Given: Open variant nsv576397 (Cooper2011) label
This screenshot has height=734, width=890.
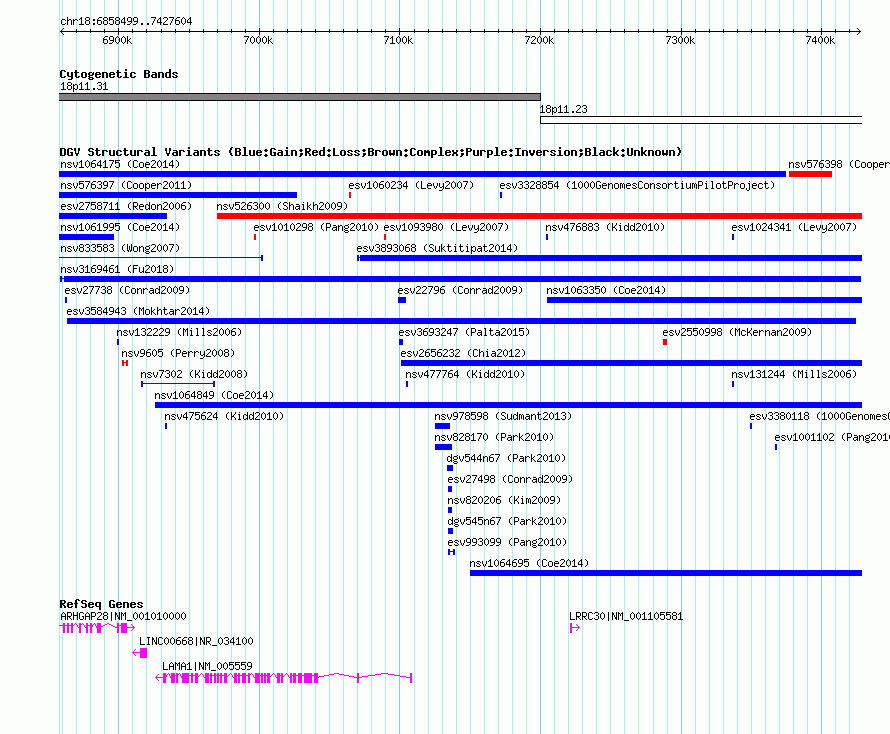Looking at the screenshot, I should click(x=126, y=185).
